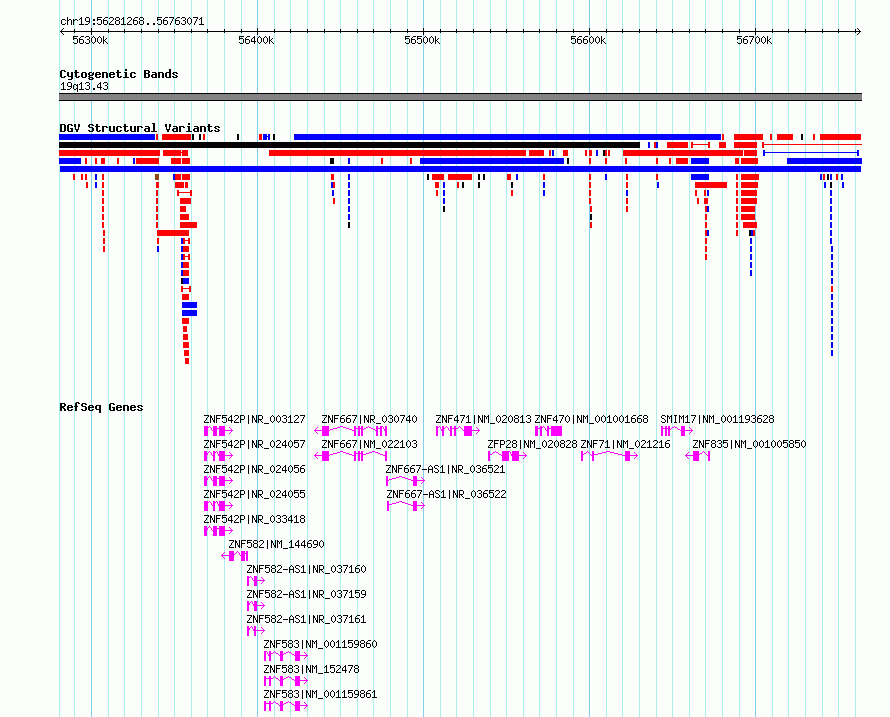The width and height of the screenshot is (890, 717).
Task: Click the 56500k ruler tick label
Action: point(422,40)
